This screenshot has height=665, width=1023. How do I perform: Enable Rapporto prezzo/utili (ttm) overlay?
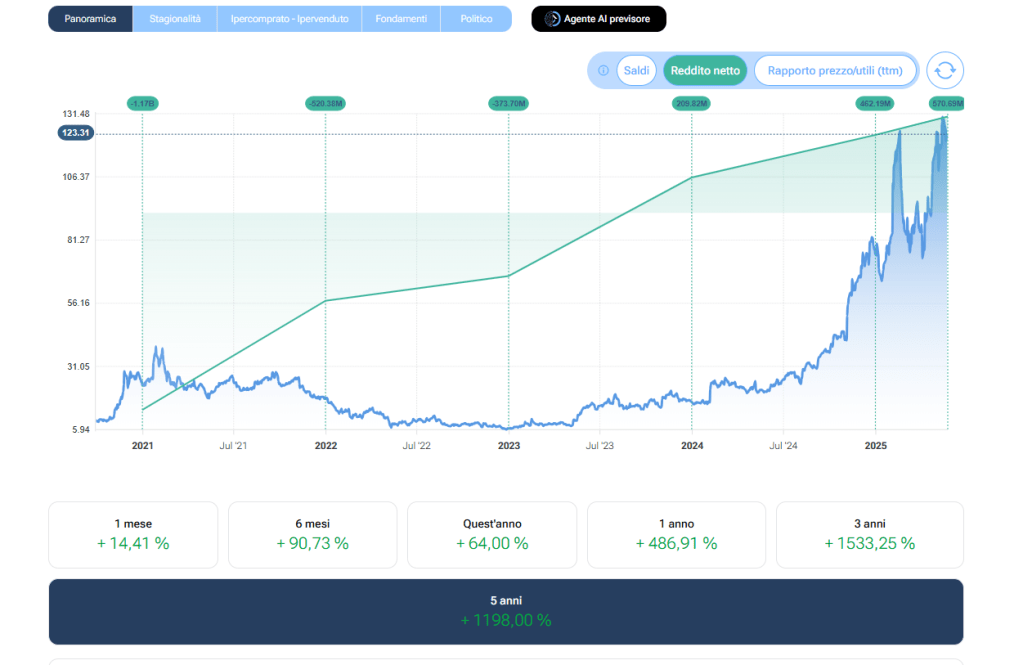point(834,71)
